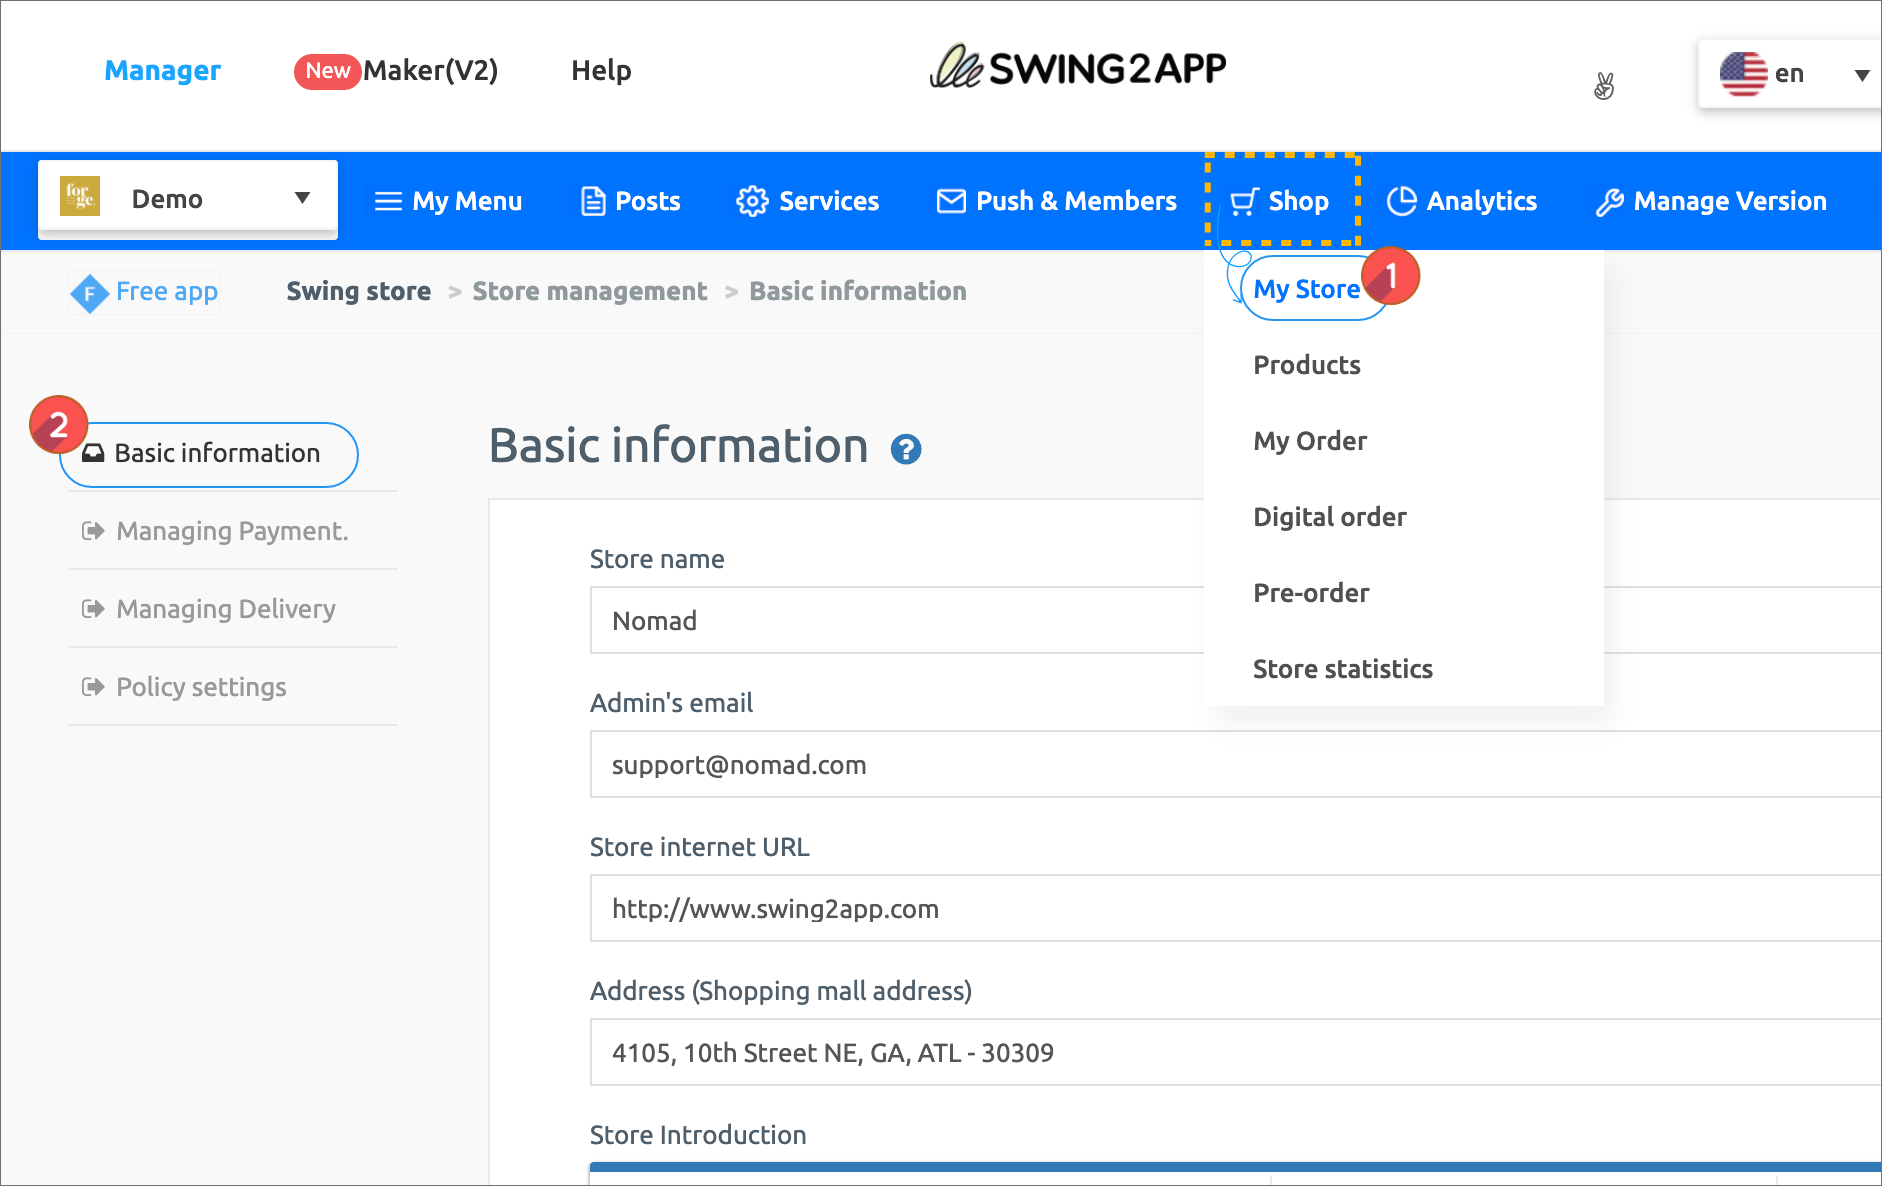Open the Services gear menu
Screen dimensions: 1882x1186
point(807,201)
